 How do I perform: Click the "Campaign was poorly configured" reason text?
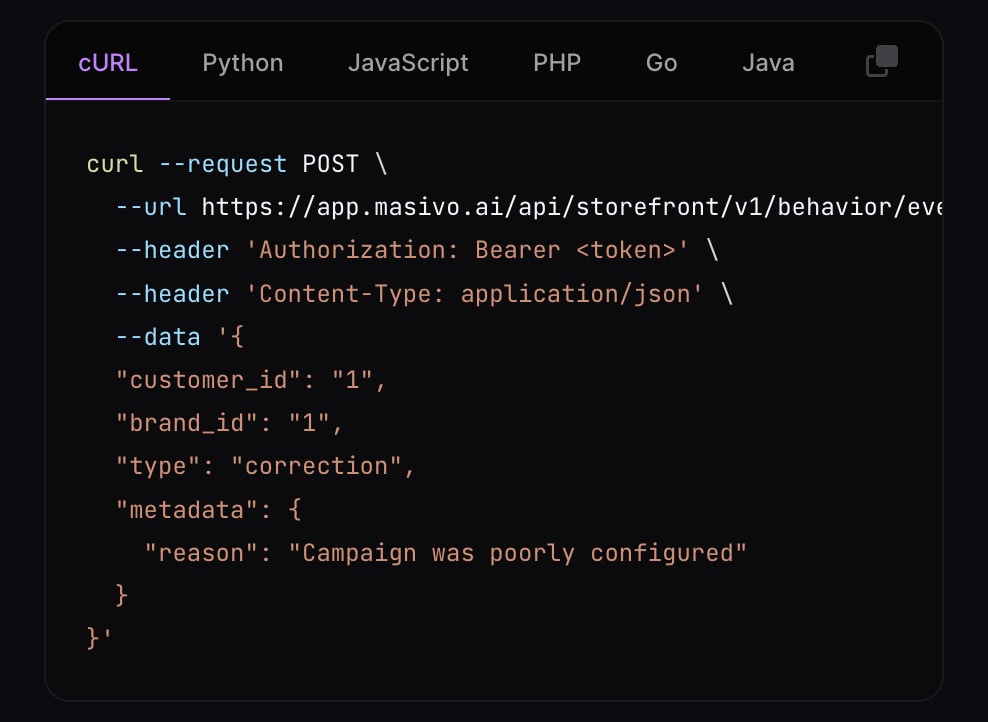(x=517, y=553)
